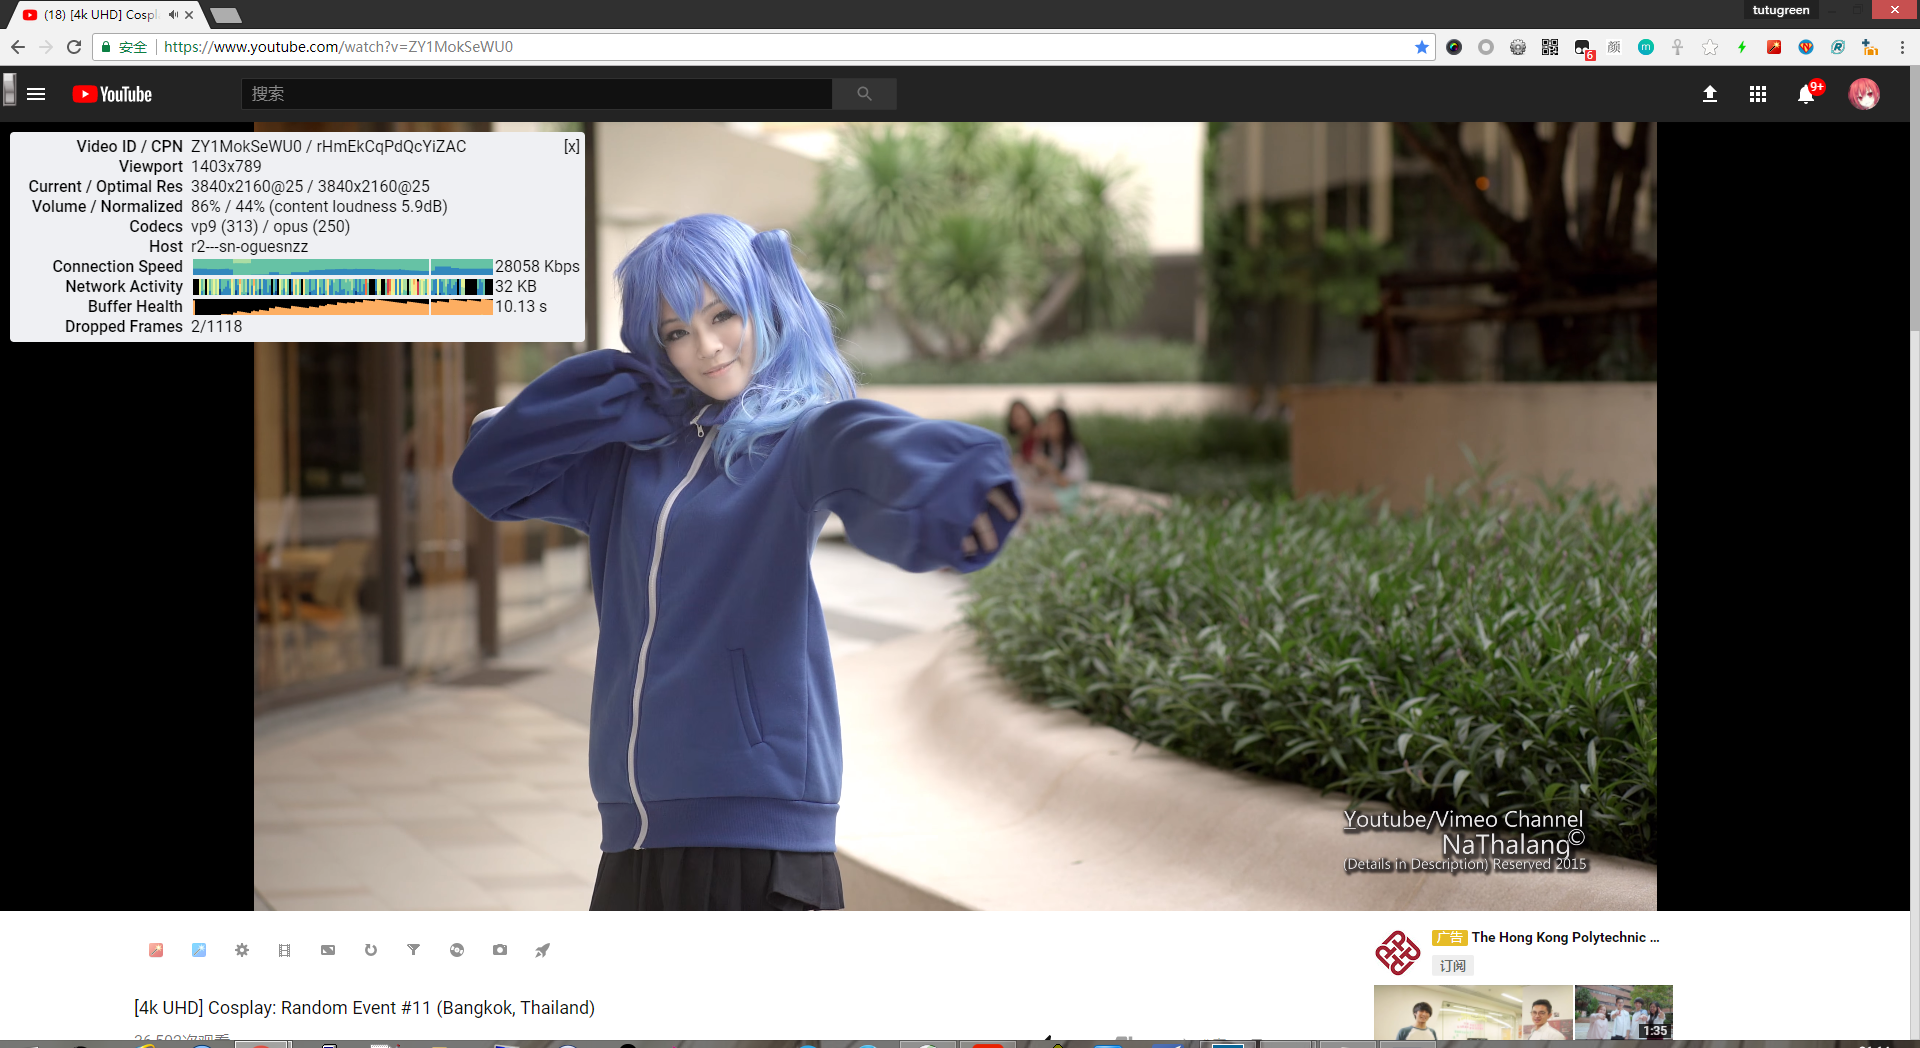Click the search magnifier button
The height and width of the screenshot is (1048, 1920).
click(864, 94)
